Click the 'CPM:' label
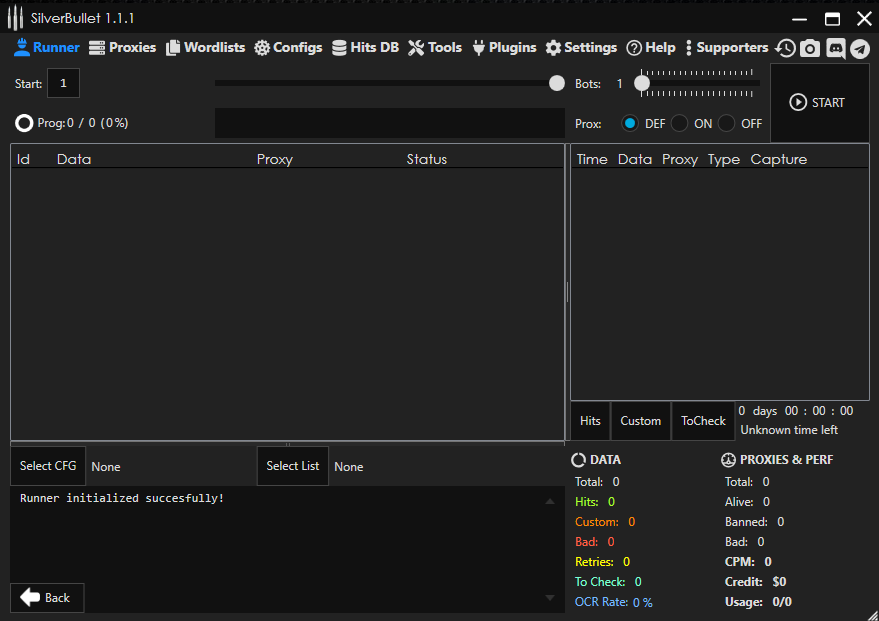The image size is (879, 621). (739, 562)
